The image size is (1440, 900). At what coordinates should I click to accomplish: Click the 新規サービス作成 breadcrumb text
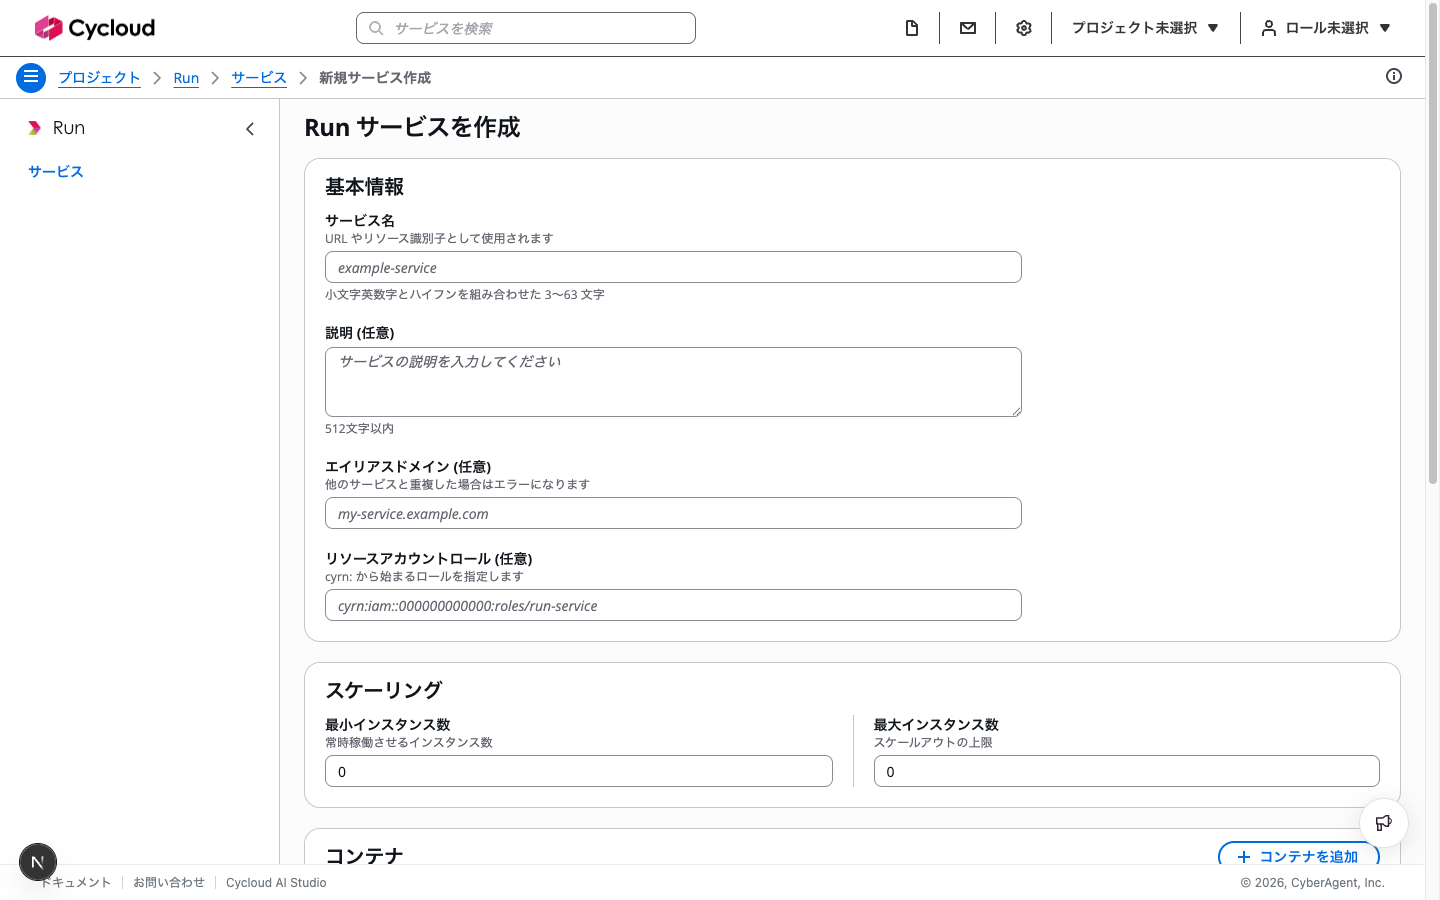click(x=375, y=77)
